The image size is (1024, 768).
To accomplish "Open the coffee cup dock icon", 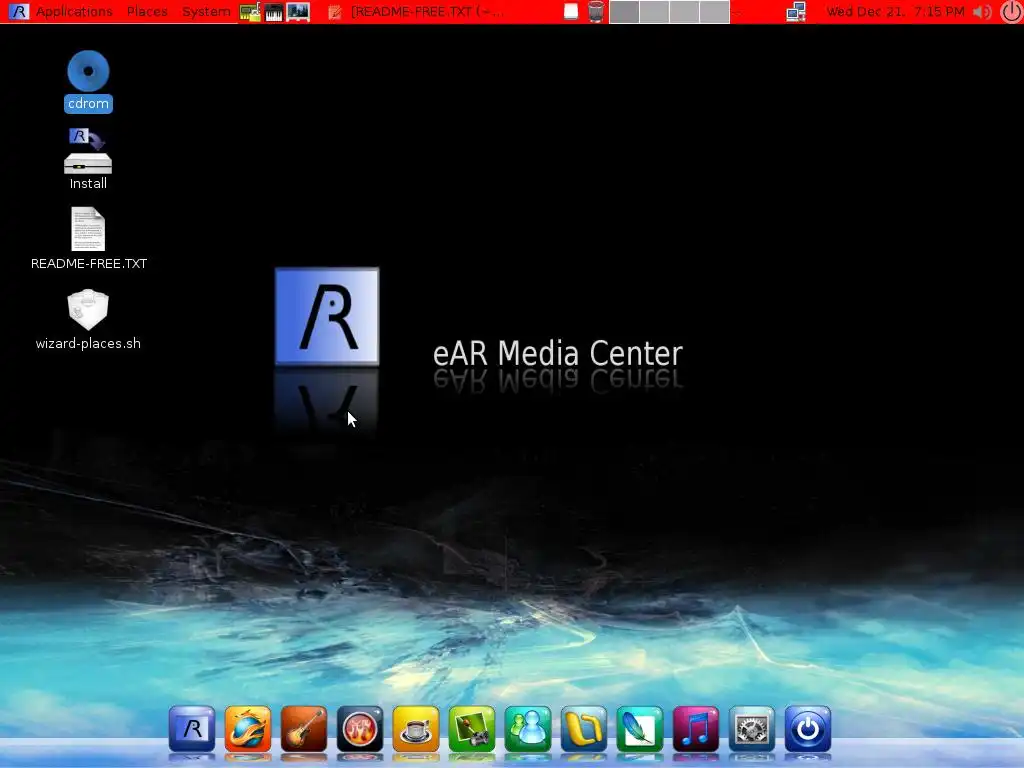I will point(416,728).
